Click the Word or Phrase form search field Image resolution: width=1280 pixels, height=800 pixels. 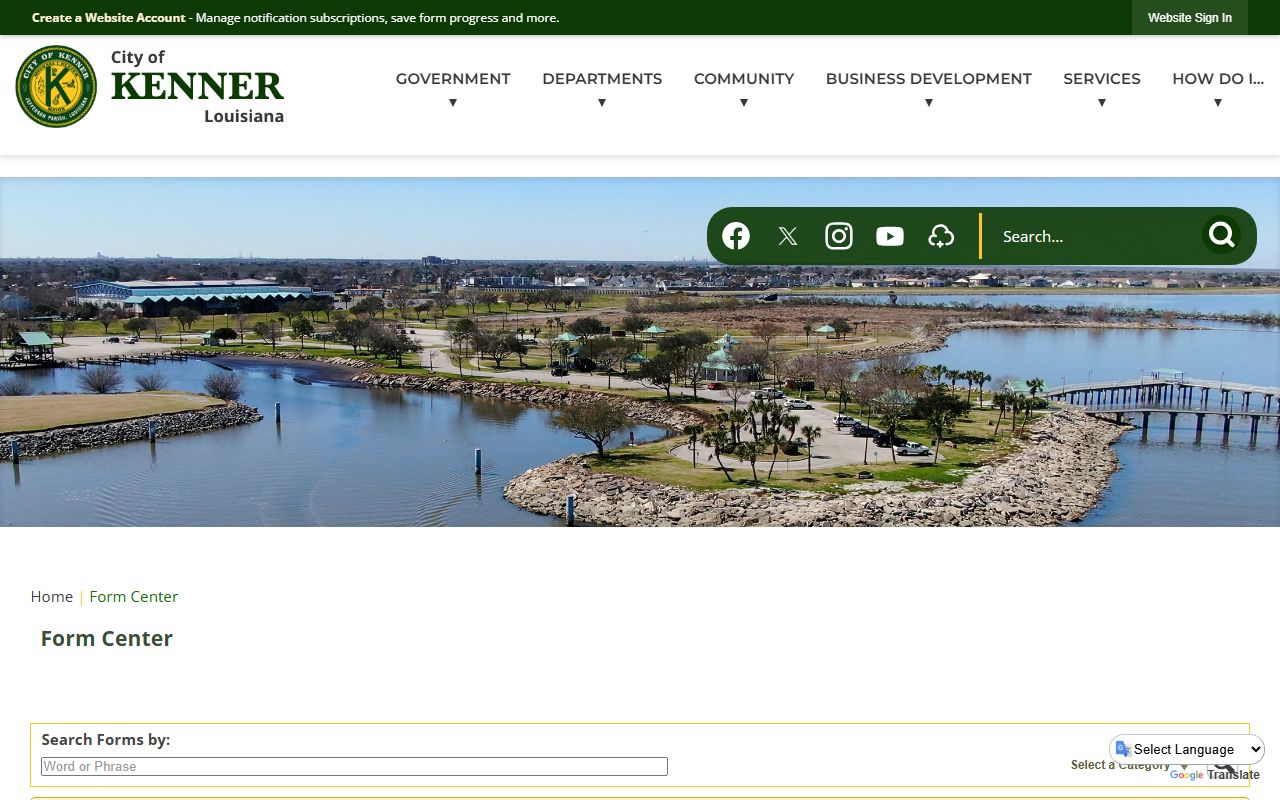click(354, 766)
